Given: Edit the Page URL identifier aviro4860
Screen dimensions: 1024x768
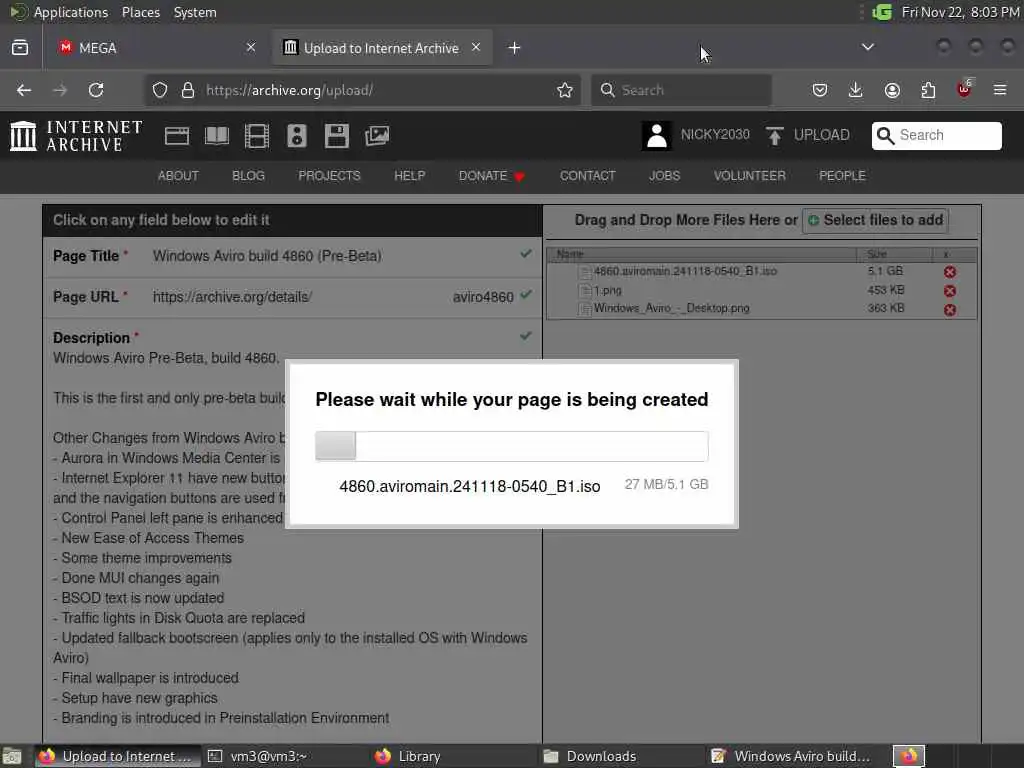Looking at the screenshot, I should [x=483, y=297].
